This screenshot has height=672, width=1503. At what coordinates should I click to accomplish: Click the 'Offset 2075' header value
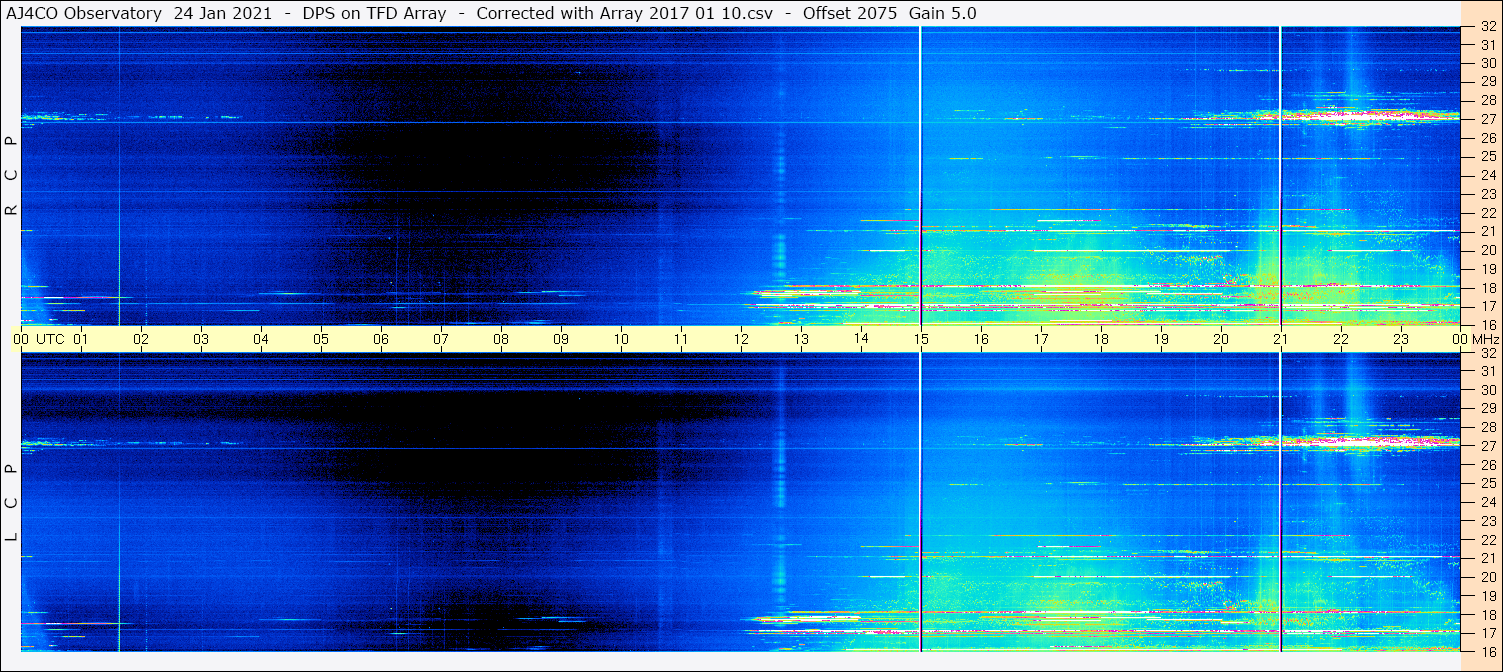point(850,13)
